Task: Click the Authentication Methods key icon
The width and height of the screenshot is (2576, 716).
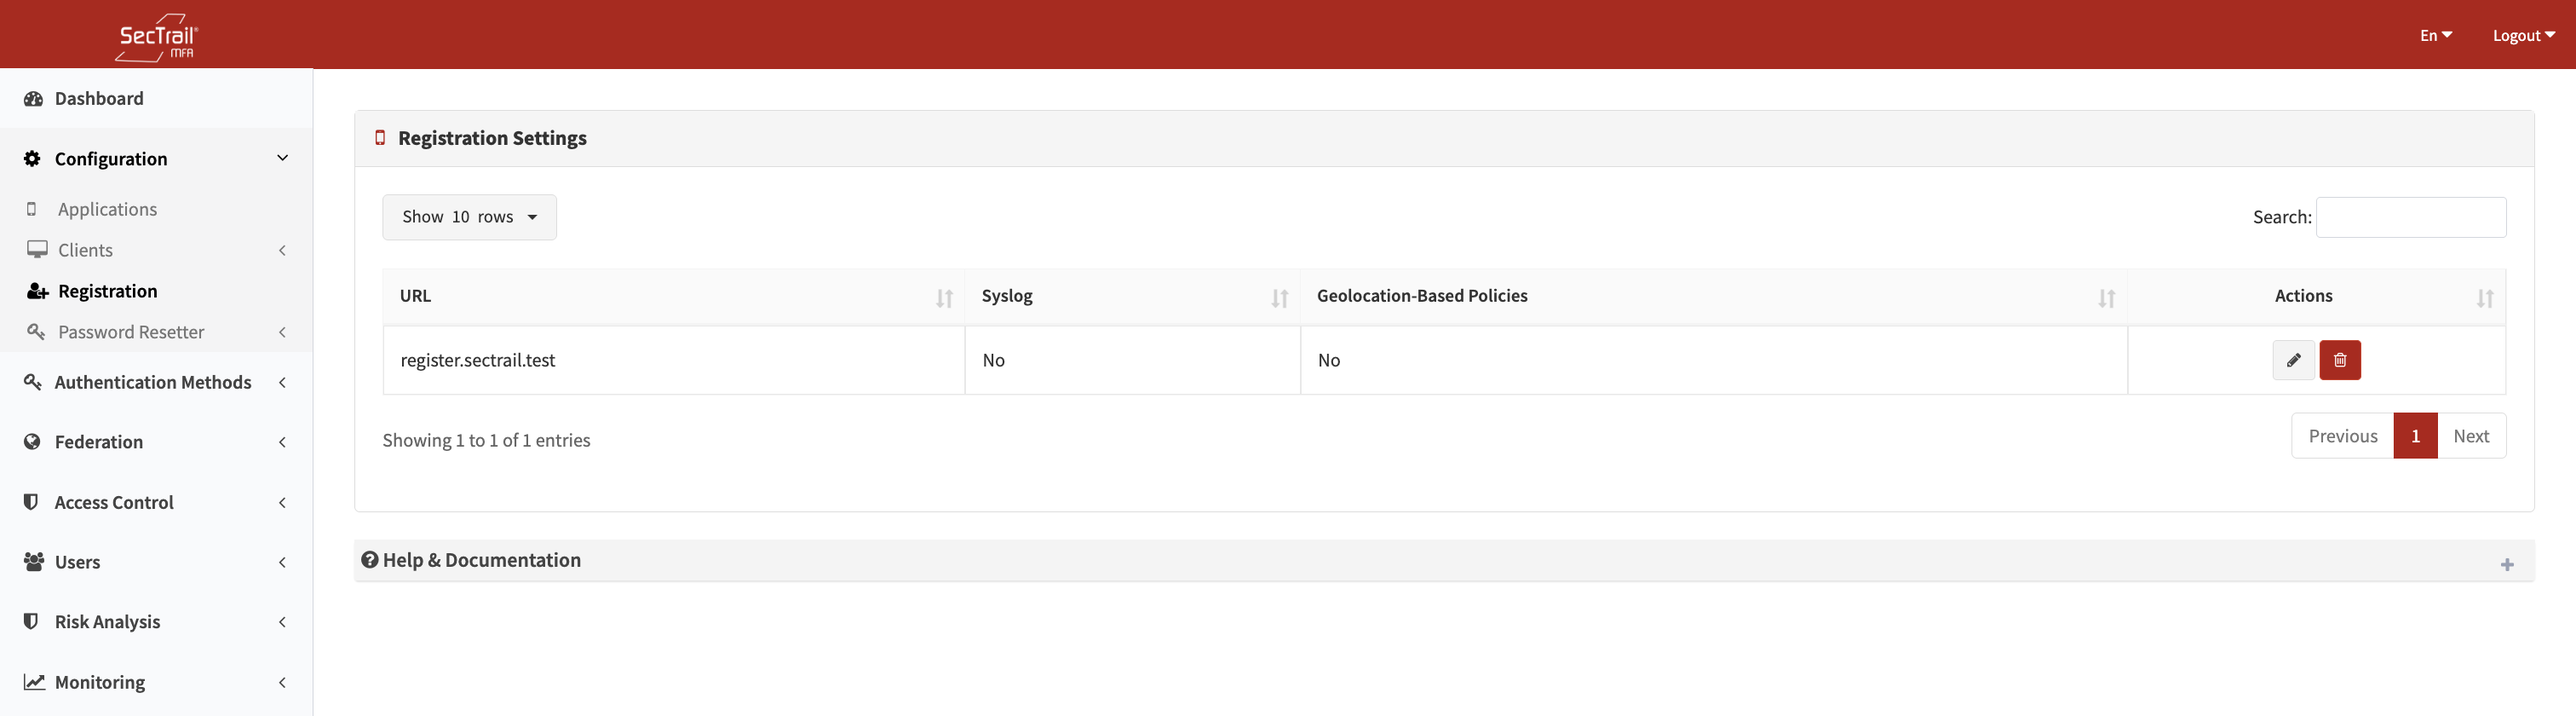Action: (x=32, y=382)
